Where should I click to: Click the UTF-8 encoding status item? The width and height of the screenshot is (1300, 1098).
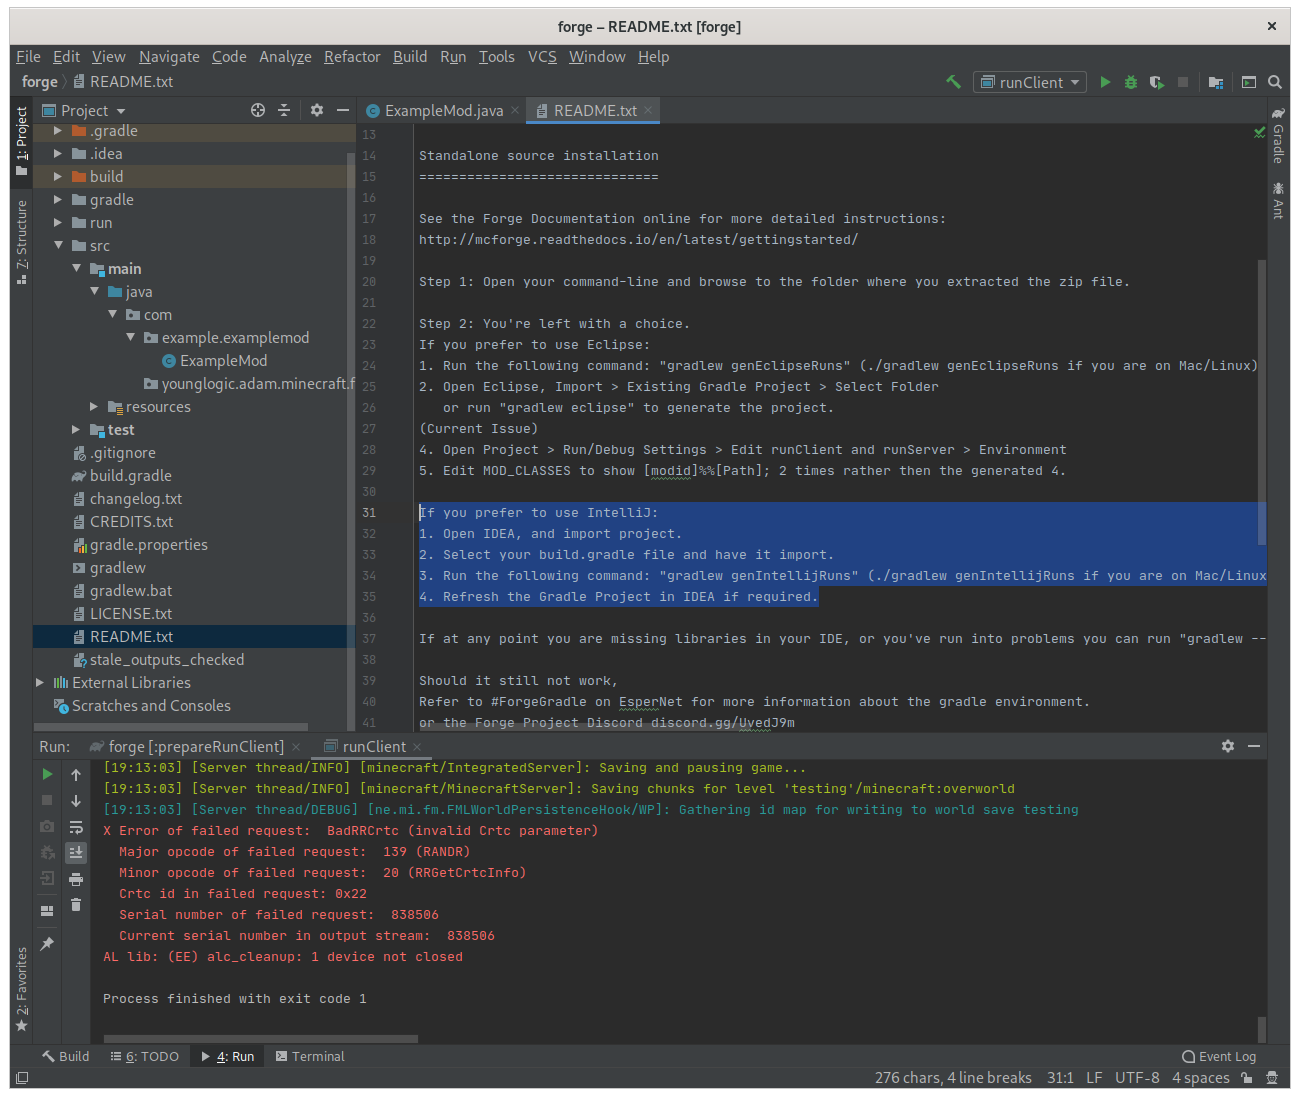(x=1137, y=1077)
